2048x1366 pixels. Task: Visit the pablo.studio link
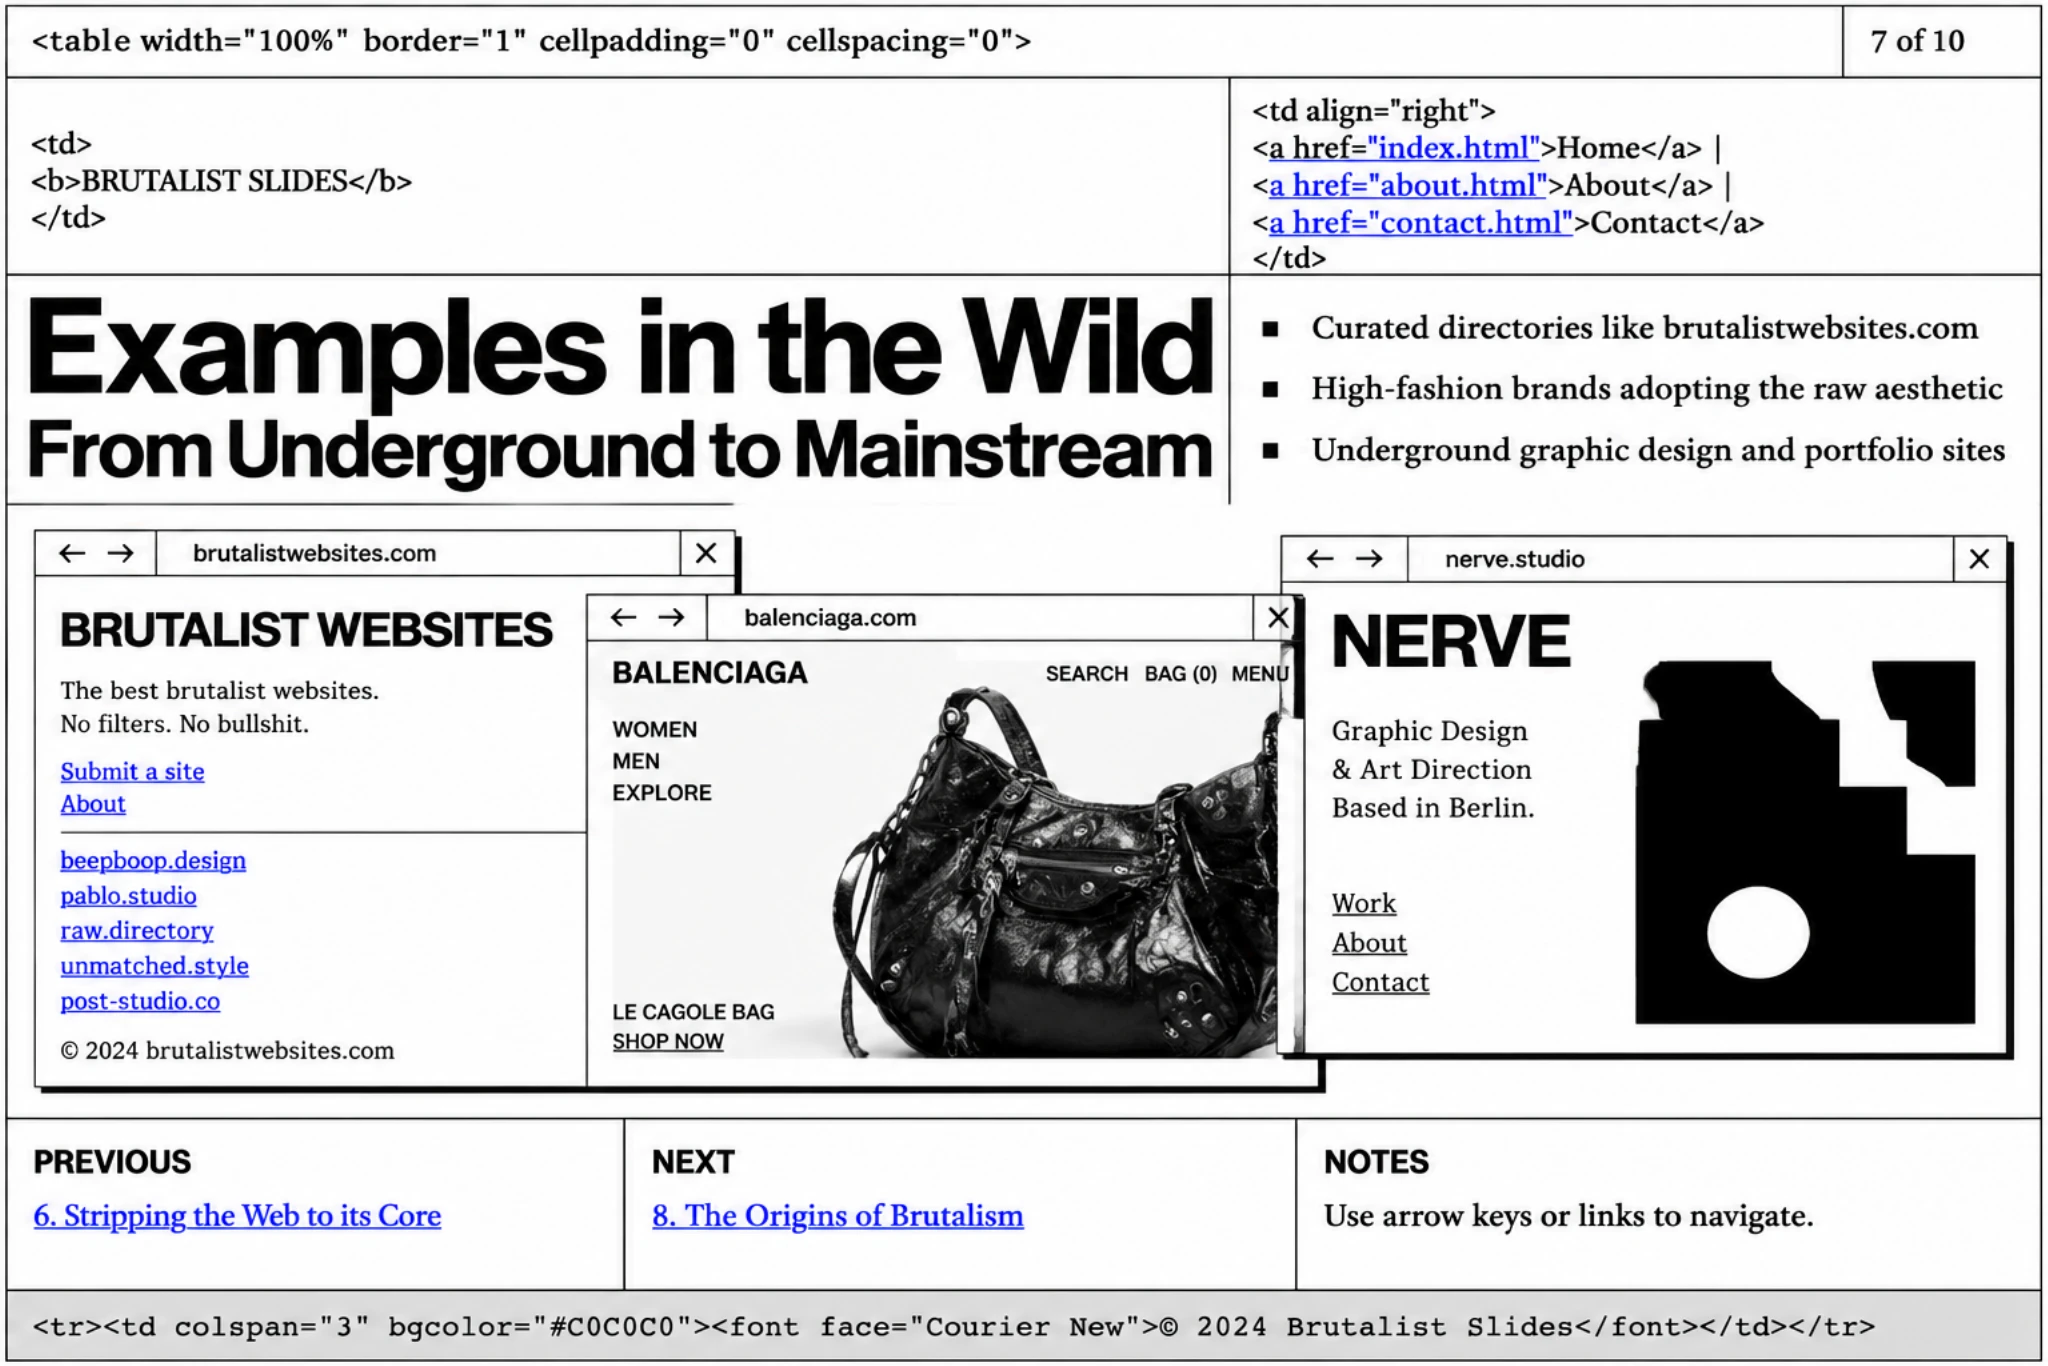128,895
